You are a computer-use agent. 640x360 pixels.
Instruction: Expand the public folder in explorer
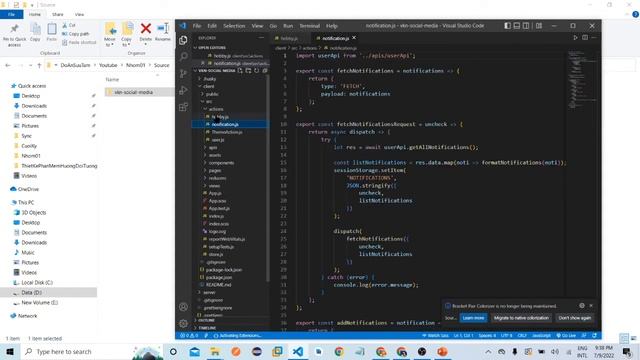tap(211, 94)
